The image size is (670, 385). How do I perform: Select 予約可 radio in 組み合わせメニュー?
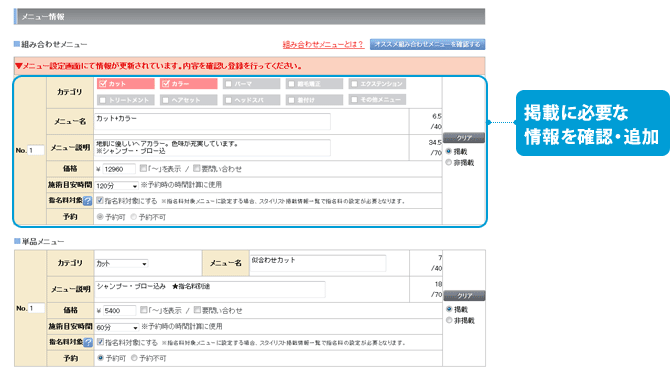point(100,217)
